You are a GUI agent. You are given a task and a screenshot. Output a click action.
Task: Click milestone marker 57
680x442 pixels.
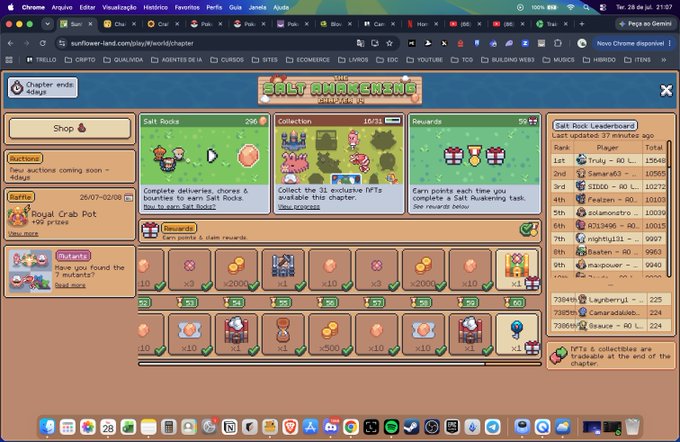375,302
